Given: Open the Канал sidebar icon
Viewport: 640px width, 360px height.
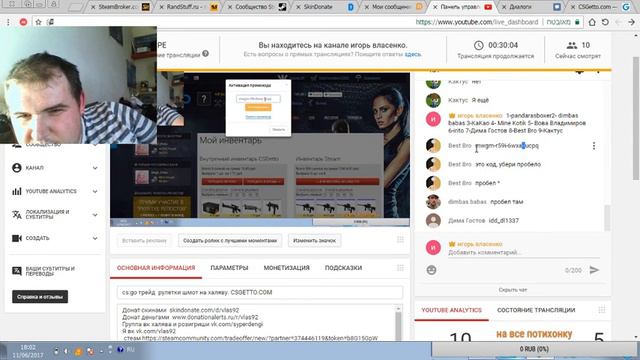Looking at the screenshot, I should point(17,168).
